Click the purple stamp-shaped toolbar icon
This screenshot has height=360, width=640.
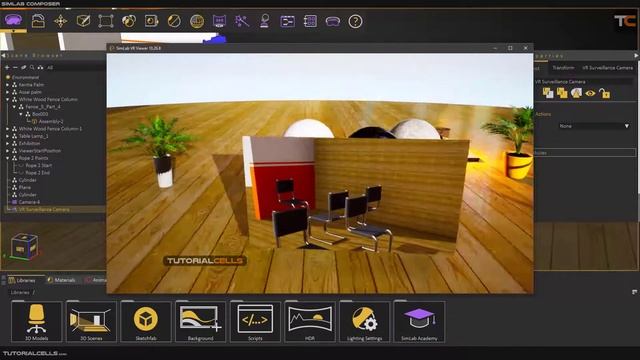264,21
